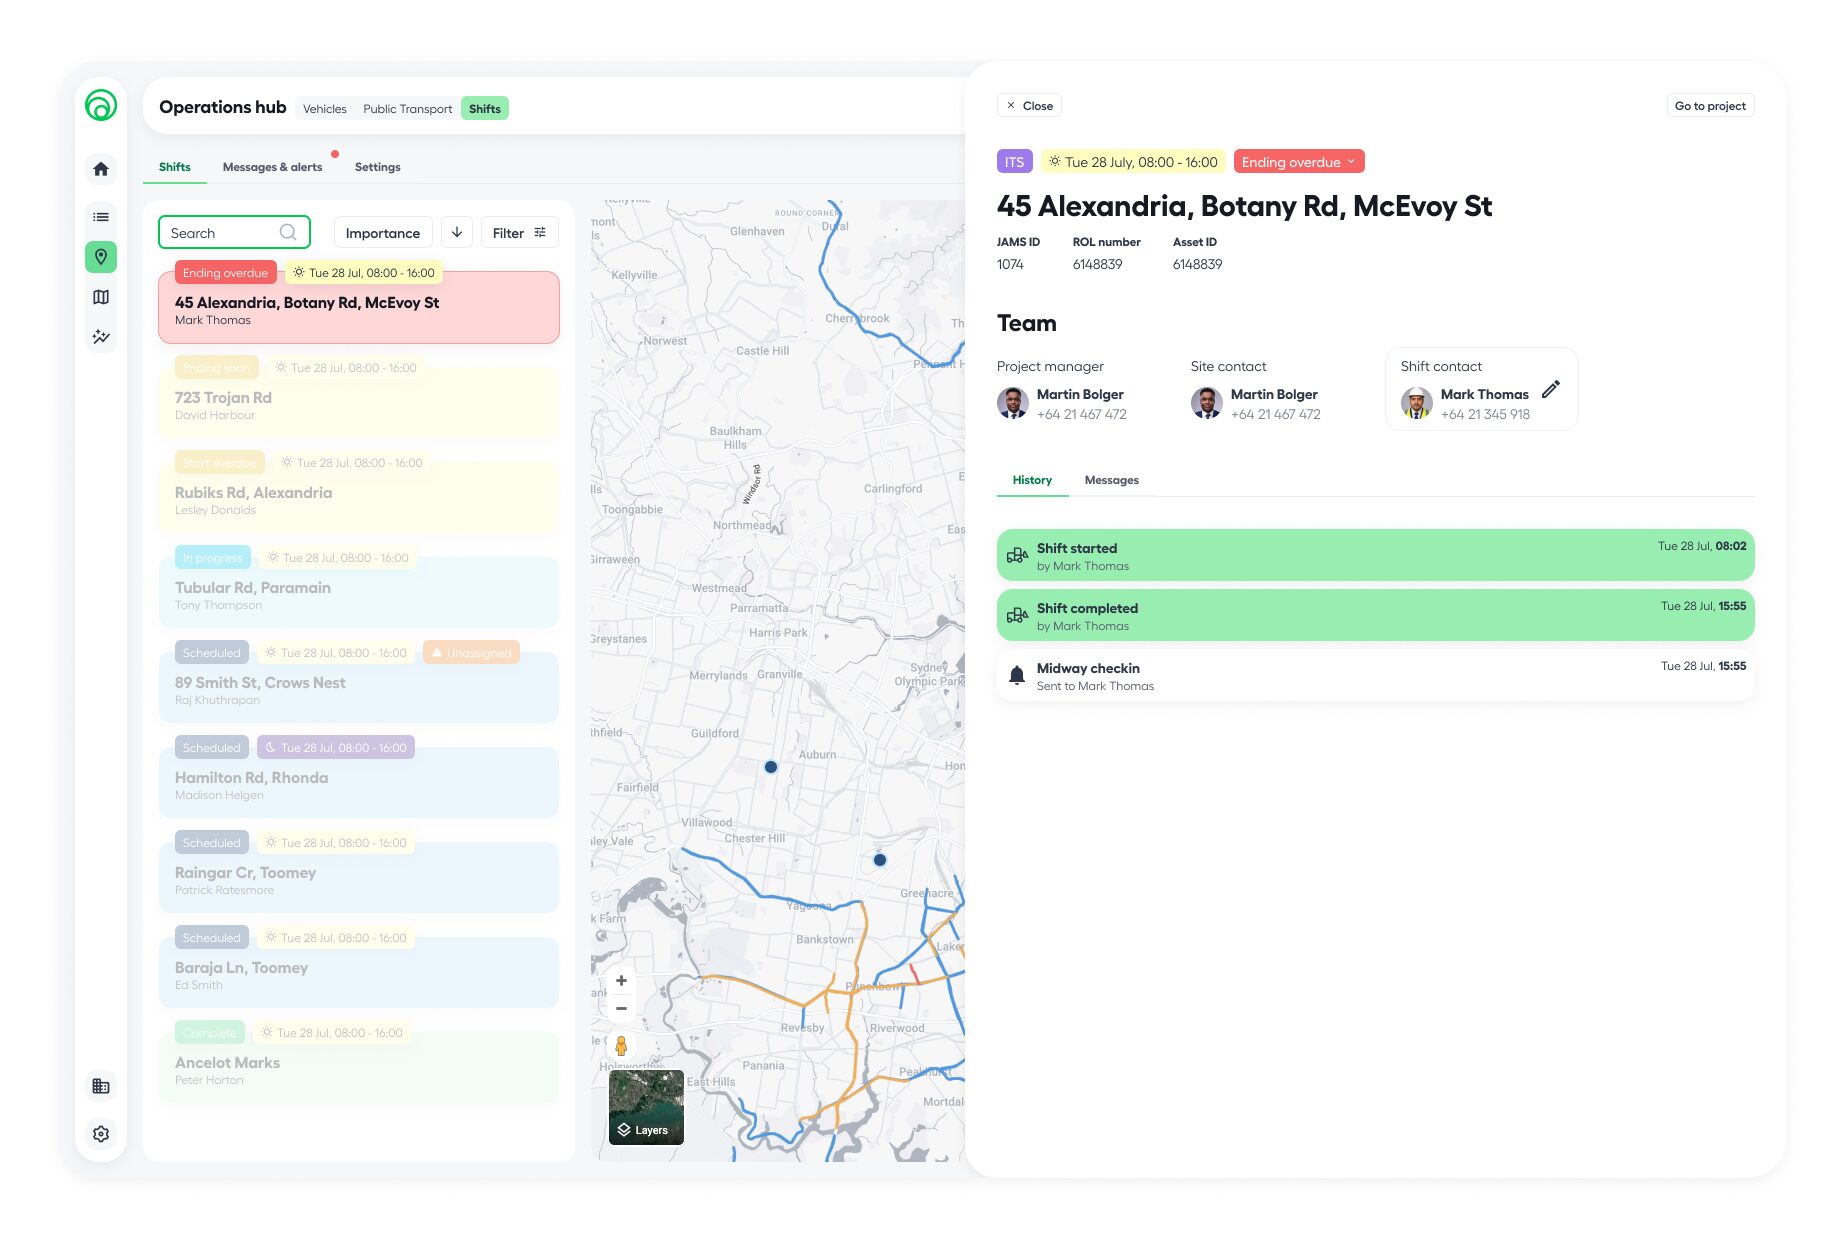
Task: Switch to Messages & alerts tab
Action: coord(272,167)
